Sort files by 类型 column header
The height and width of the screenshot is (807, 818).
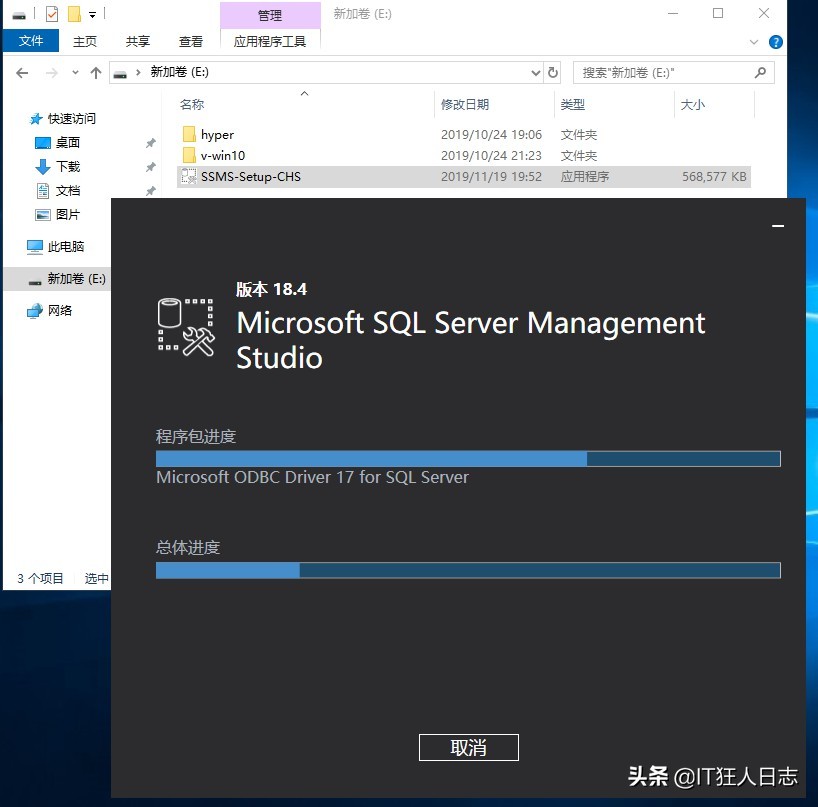[572, 104]
